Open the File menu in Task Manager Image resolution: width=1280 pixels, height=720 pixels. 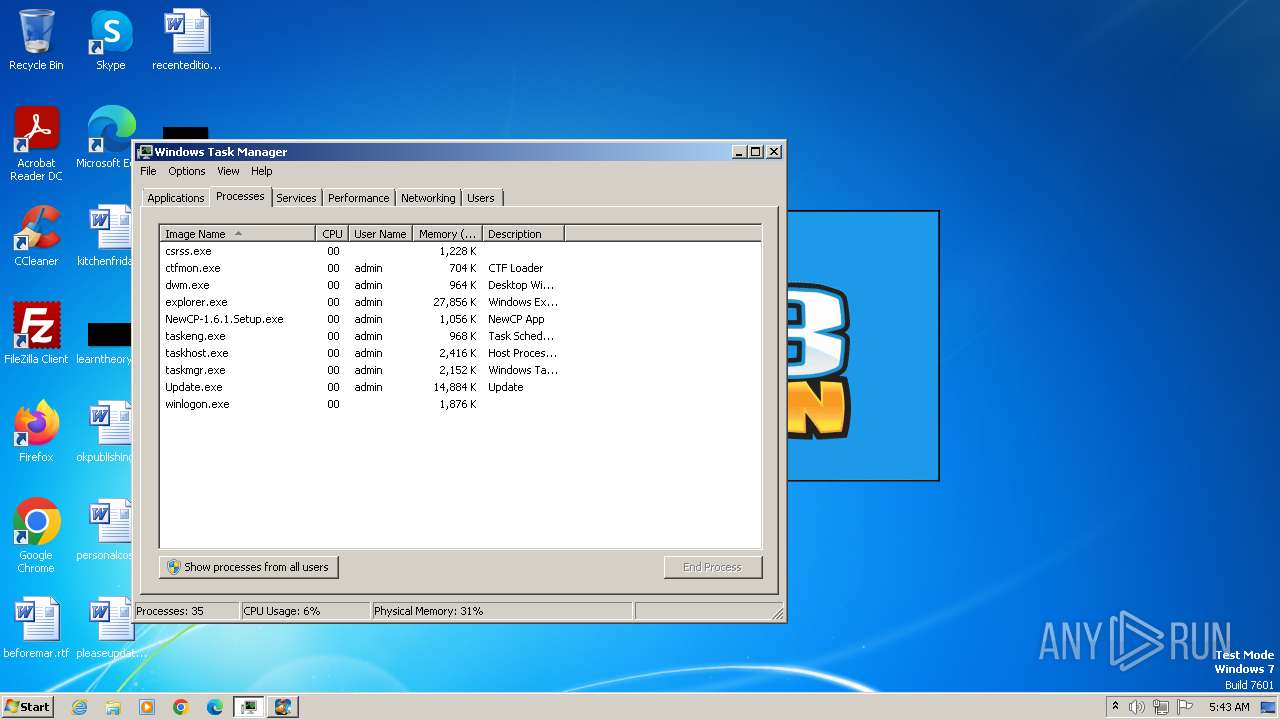[148, 171]
